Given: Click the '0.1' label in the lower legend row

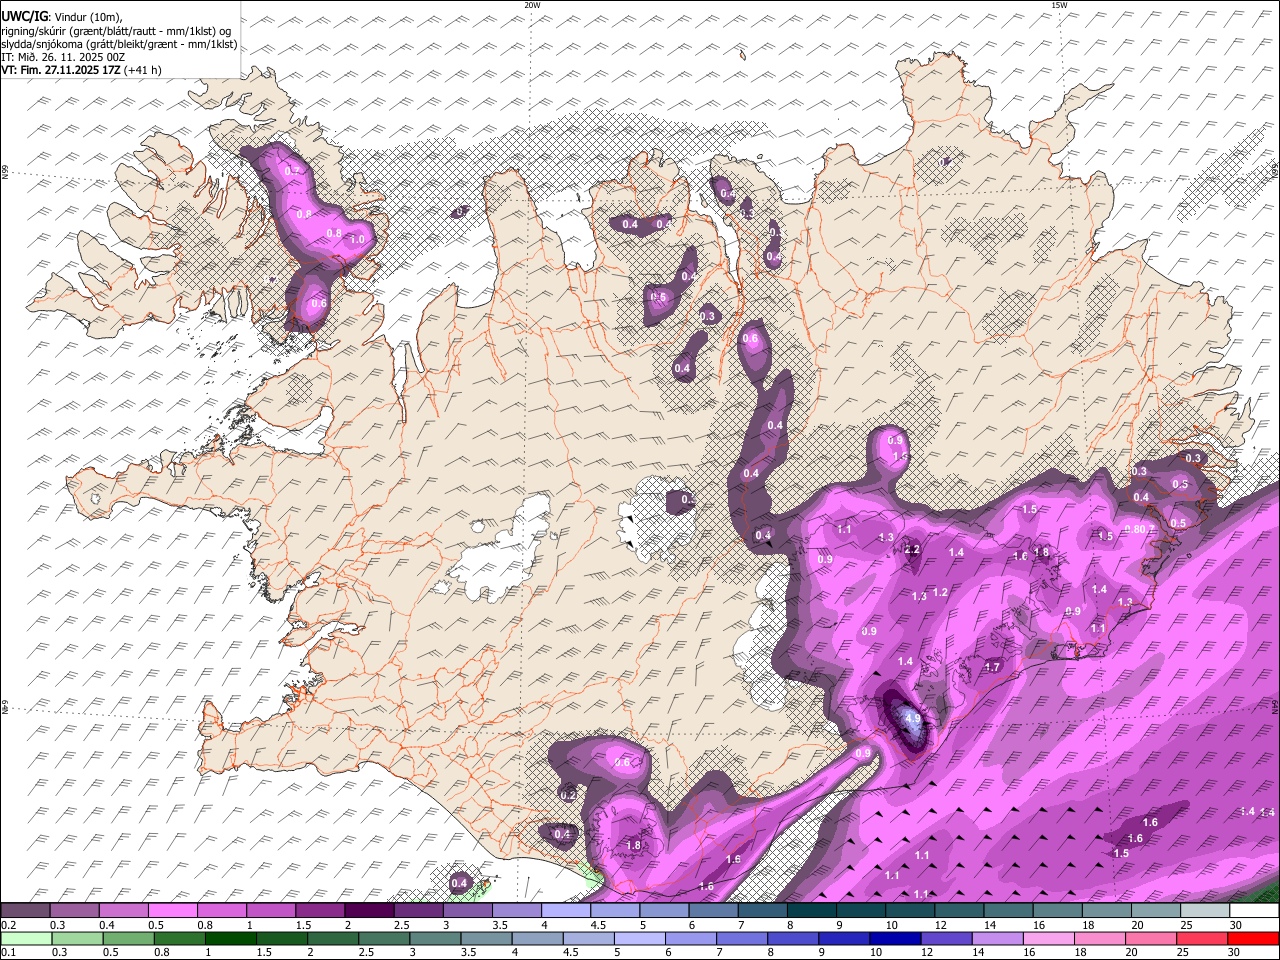Looking at the screenshot, I should click(6, 953).
